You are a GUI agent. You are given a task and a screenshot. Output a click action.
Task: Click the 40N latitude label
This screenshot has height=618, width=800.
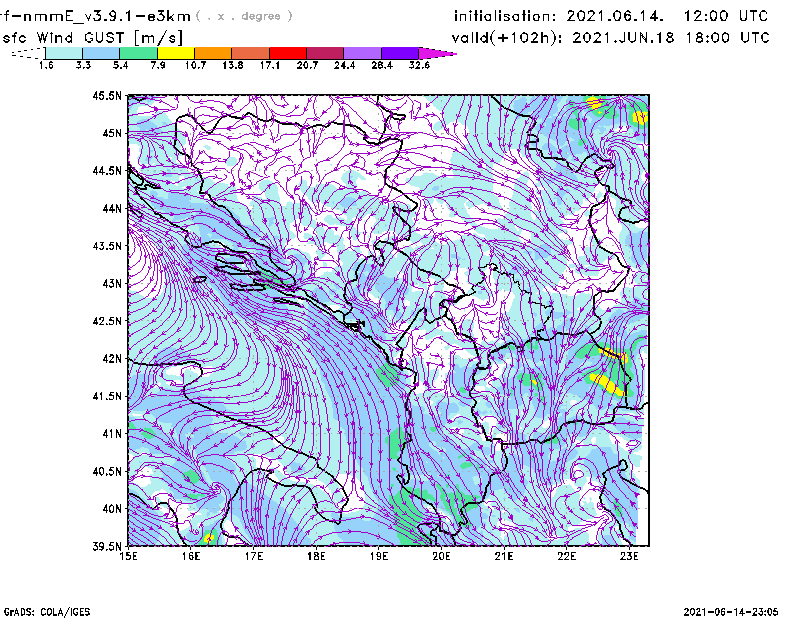pyautogui.click(x=112, y=509)
